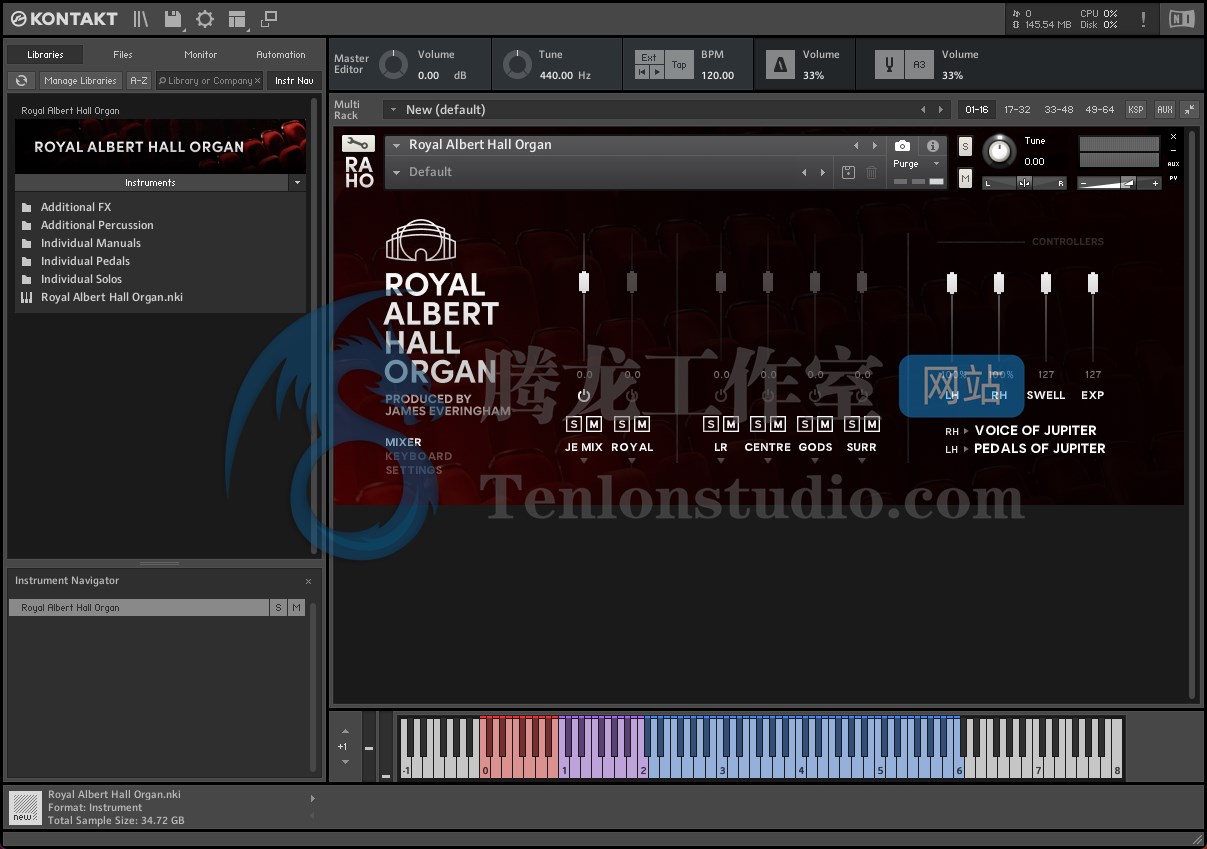Click the warning exclamation icon
The width and height of the screenshot is (1207, 849).
(1143, 19)
